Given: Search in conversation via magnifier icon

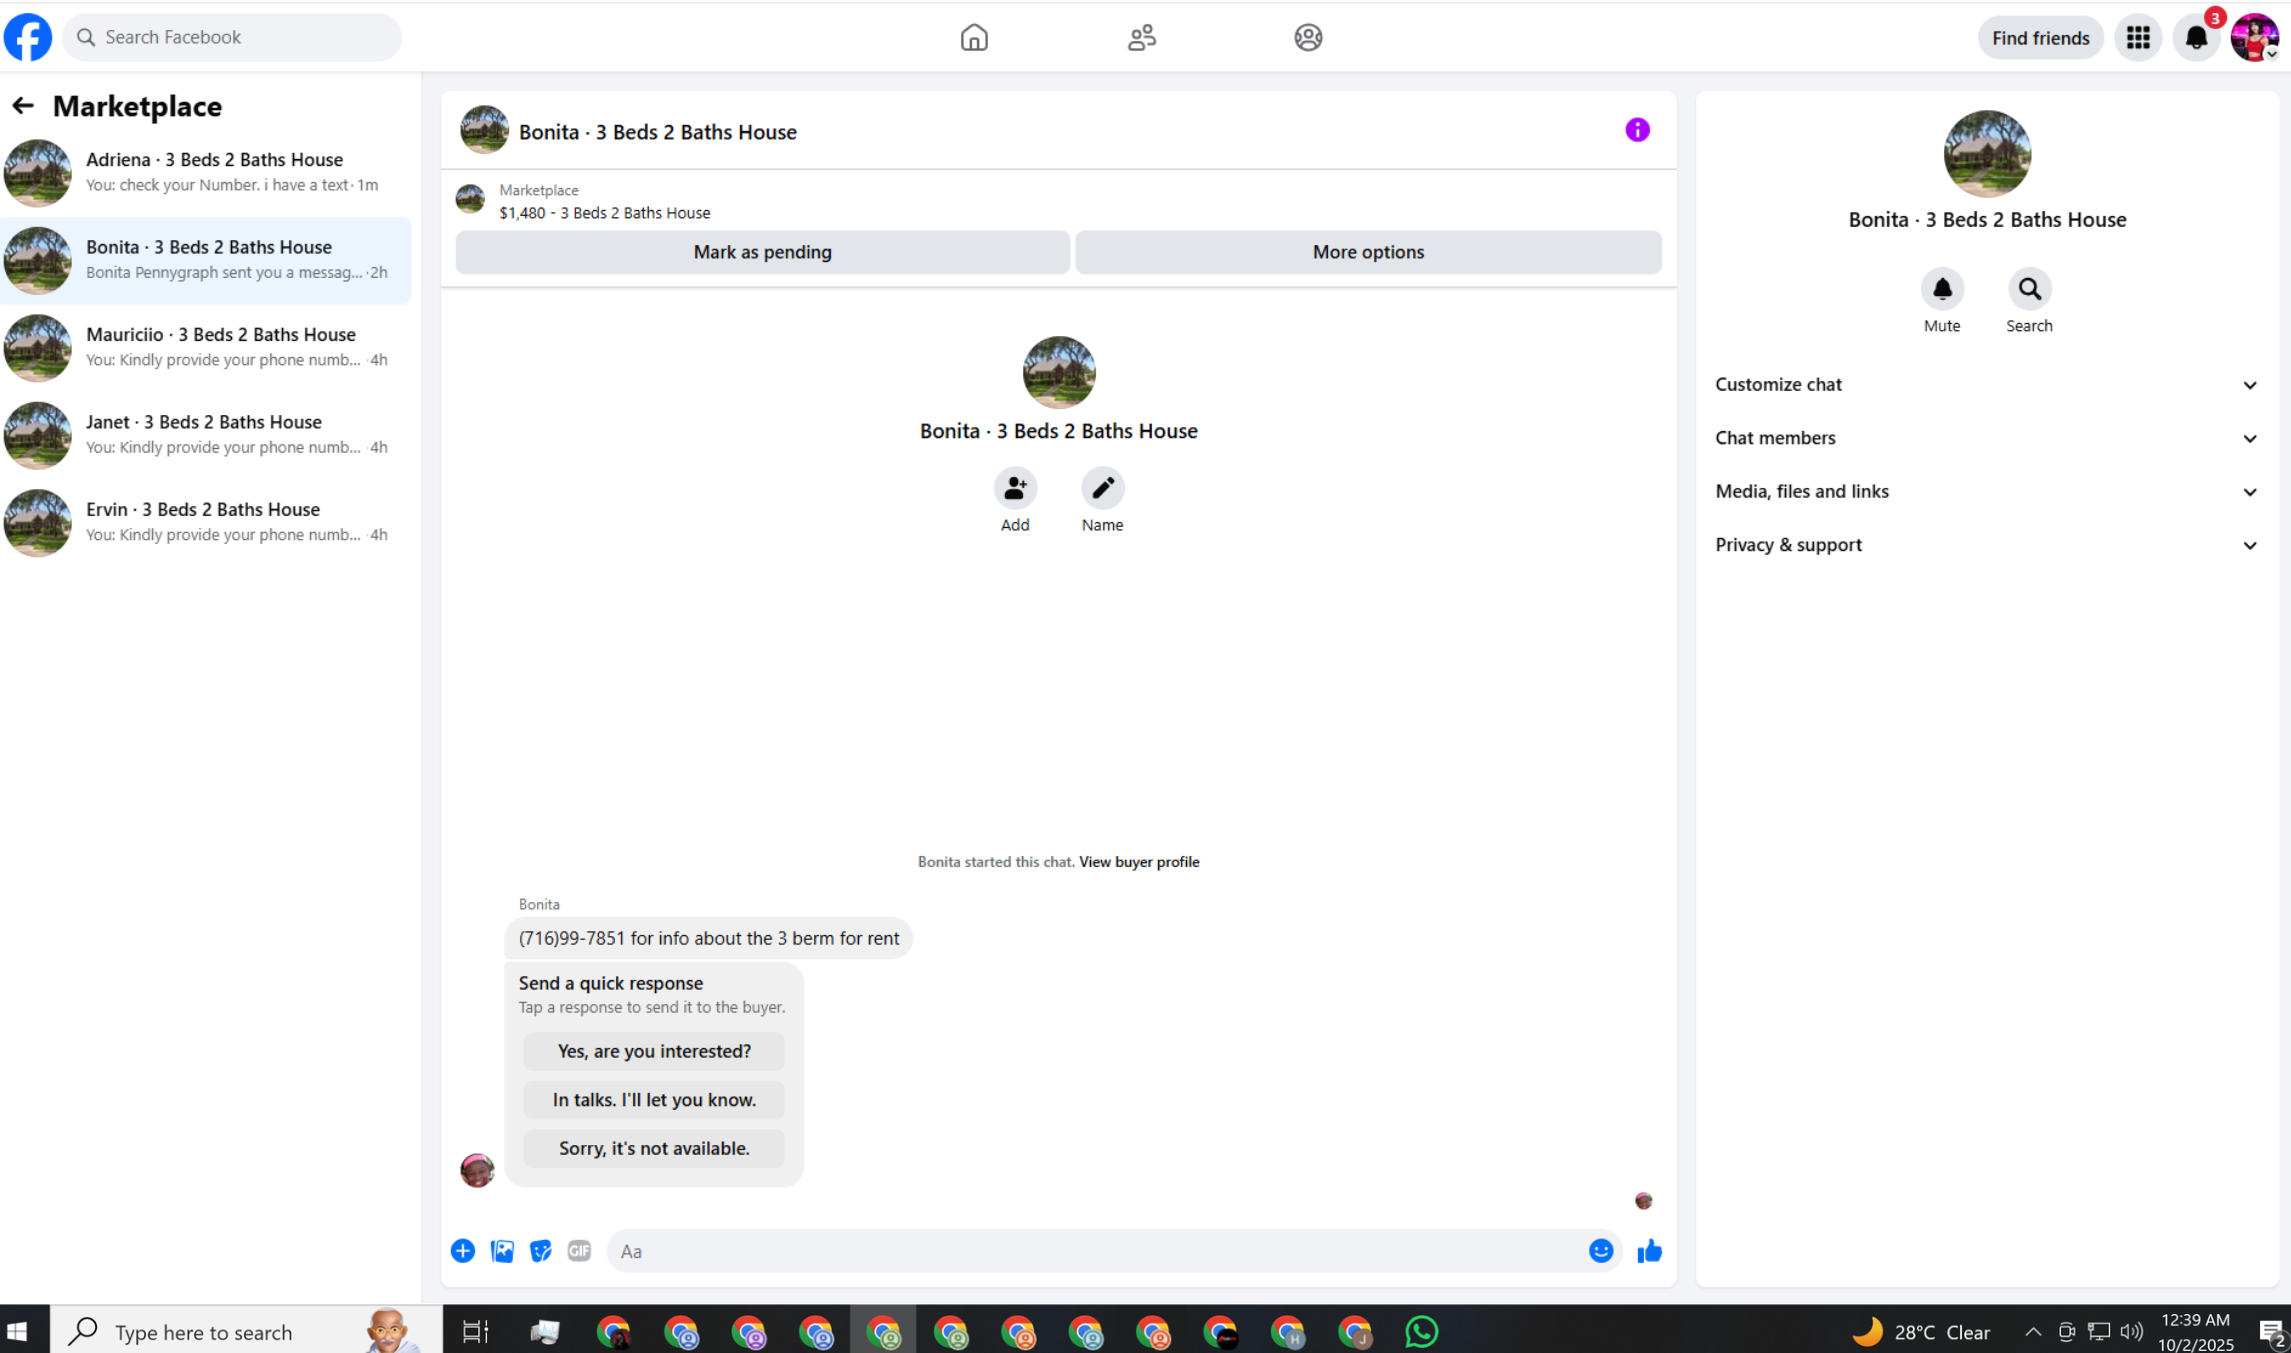Looking at the screenshot, I should pos(2028,289).
